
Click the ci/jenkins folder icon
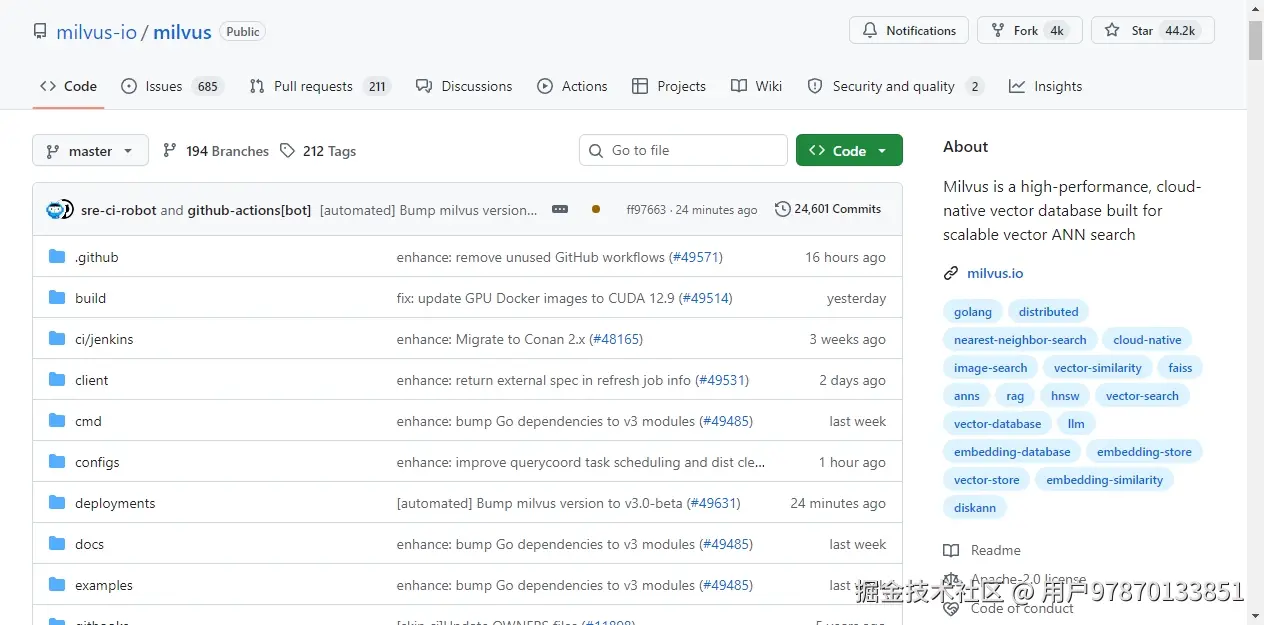pos(57,339)
